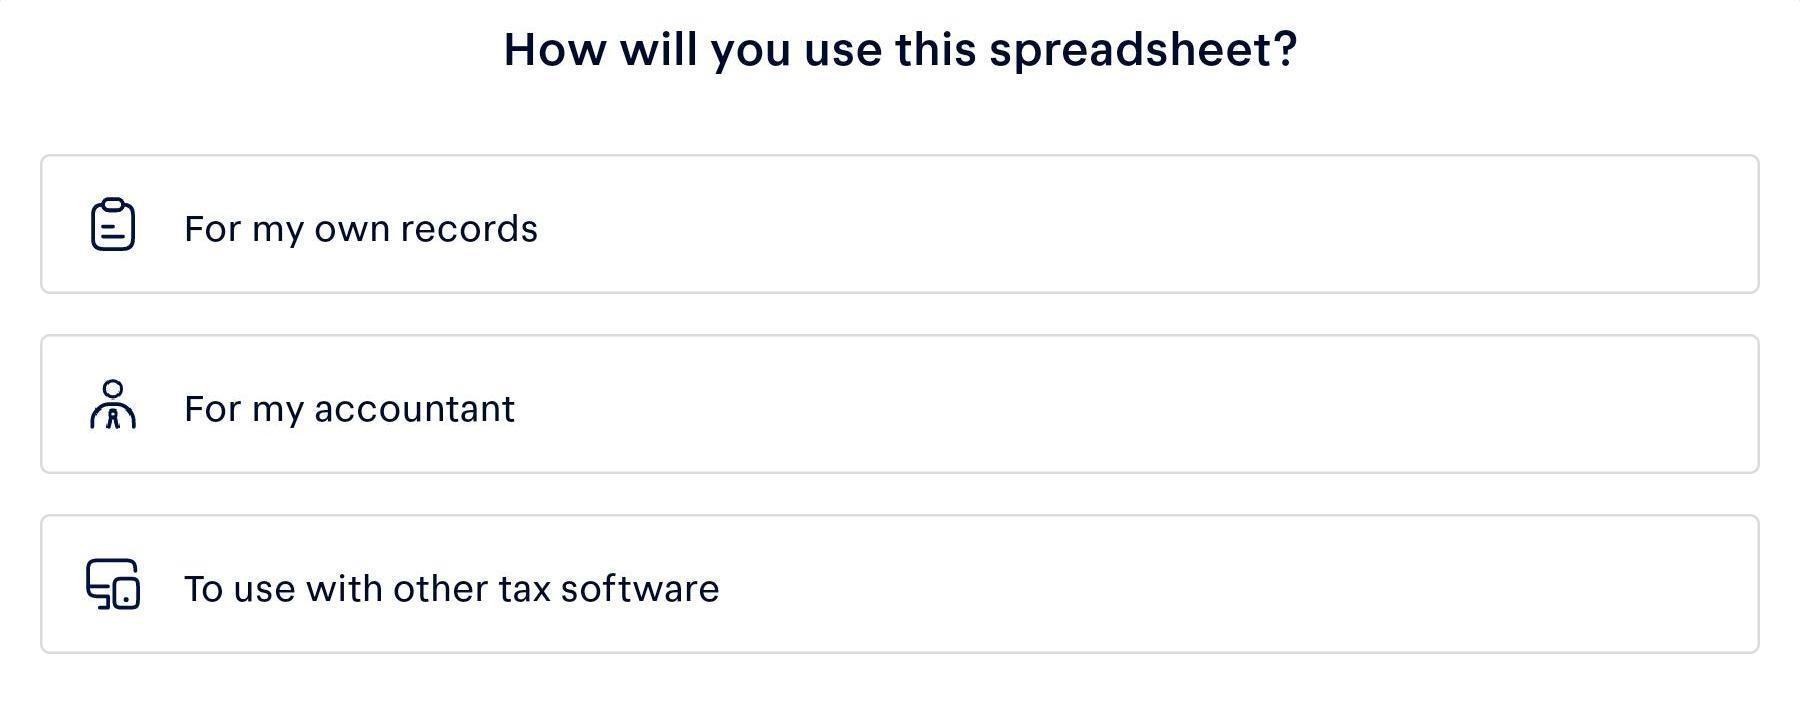Click the 'For my own records' label text

(361, 229)
